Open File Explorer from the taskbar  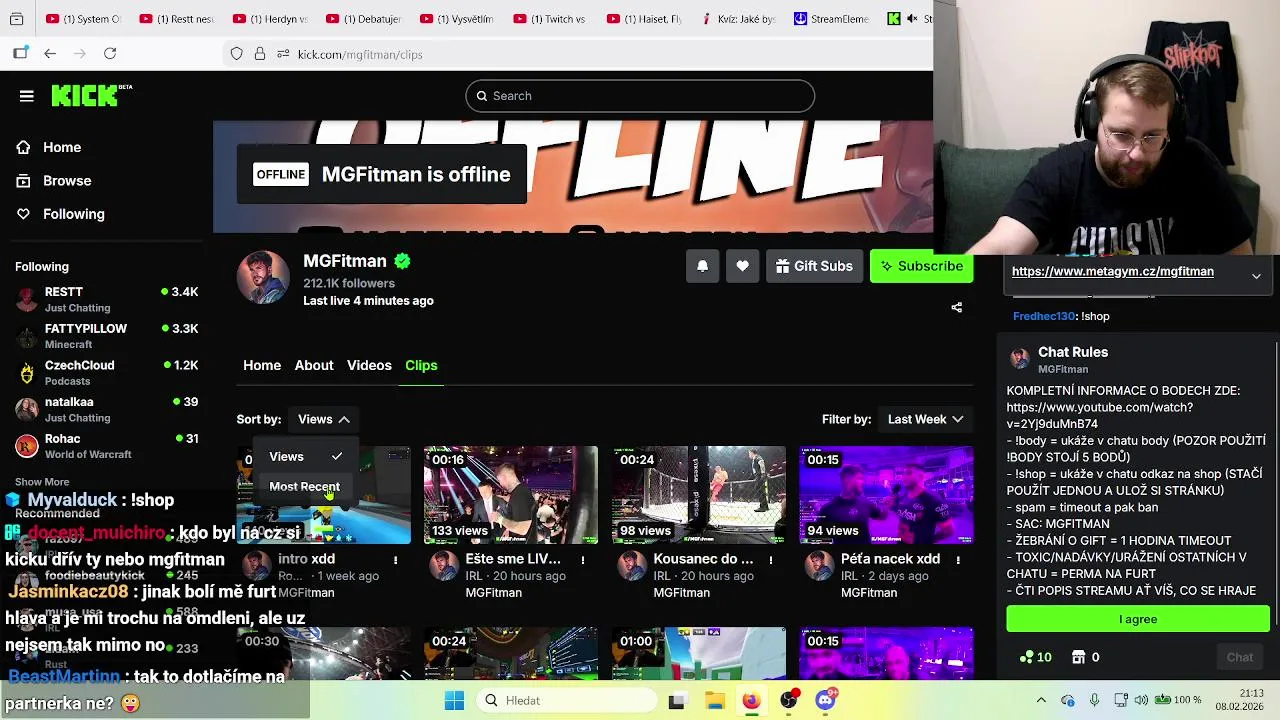point(714,700)
